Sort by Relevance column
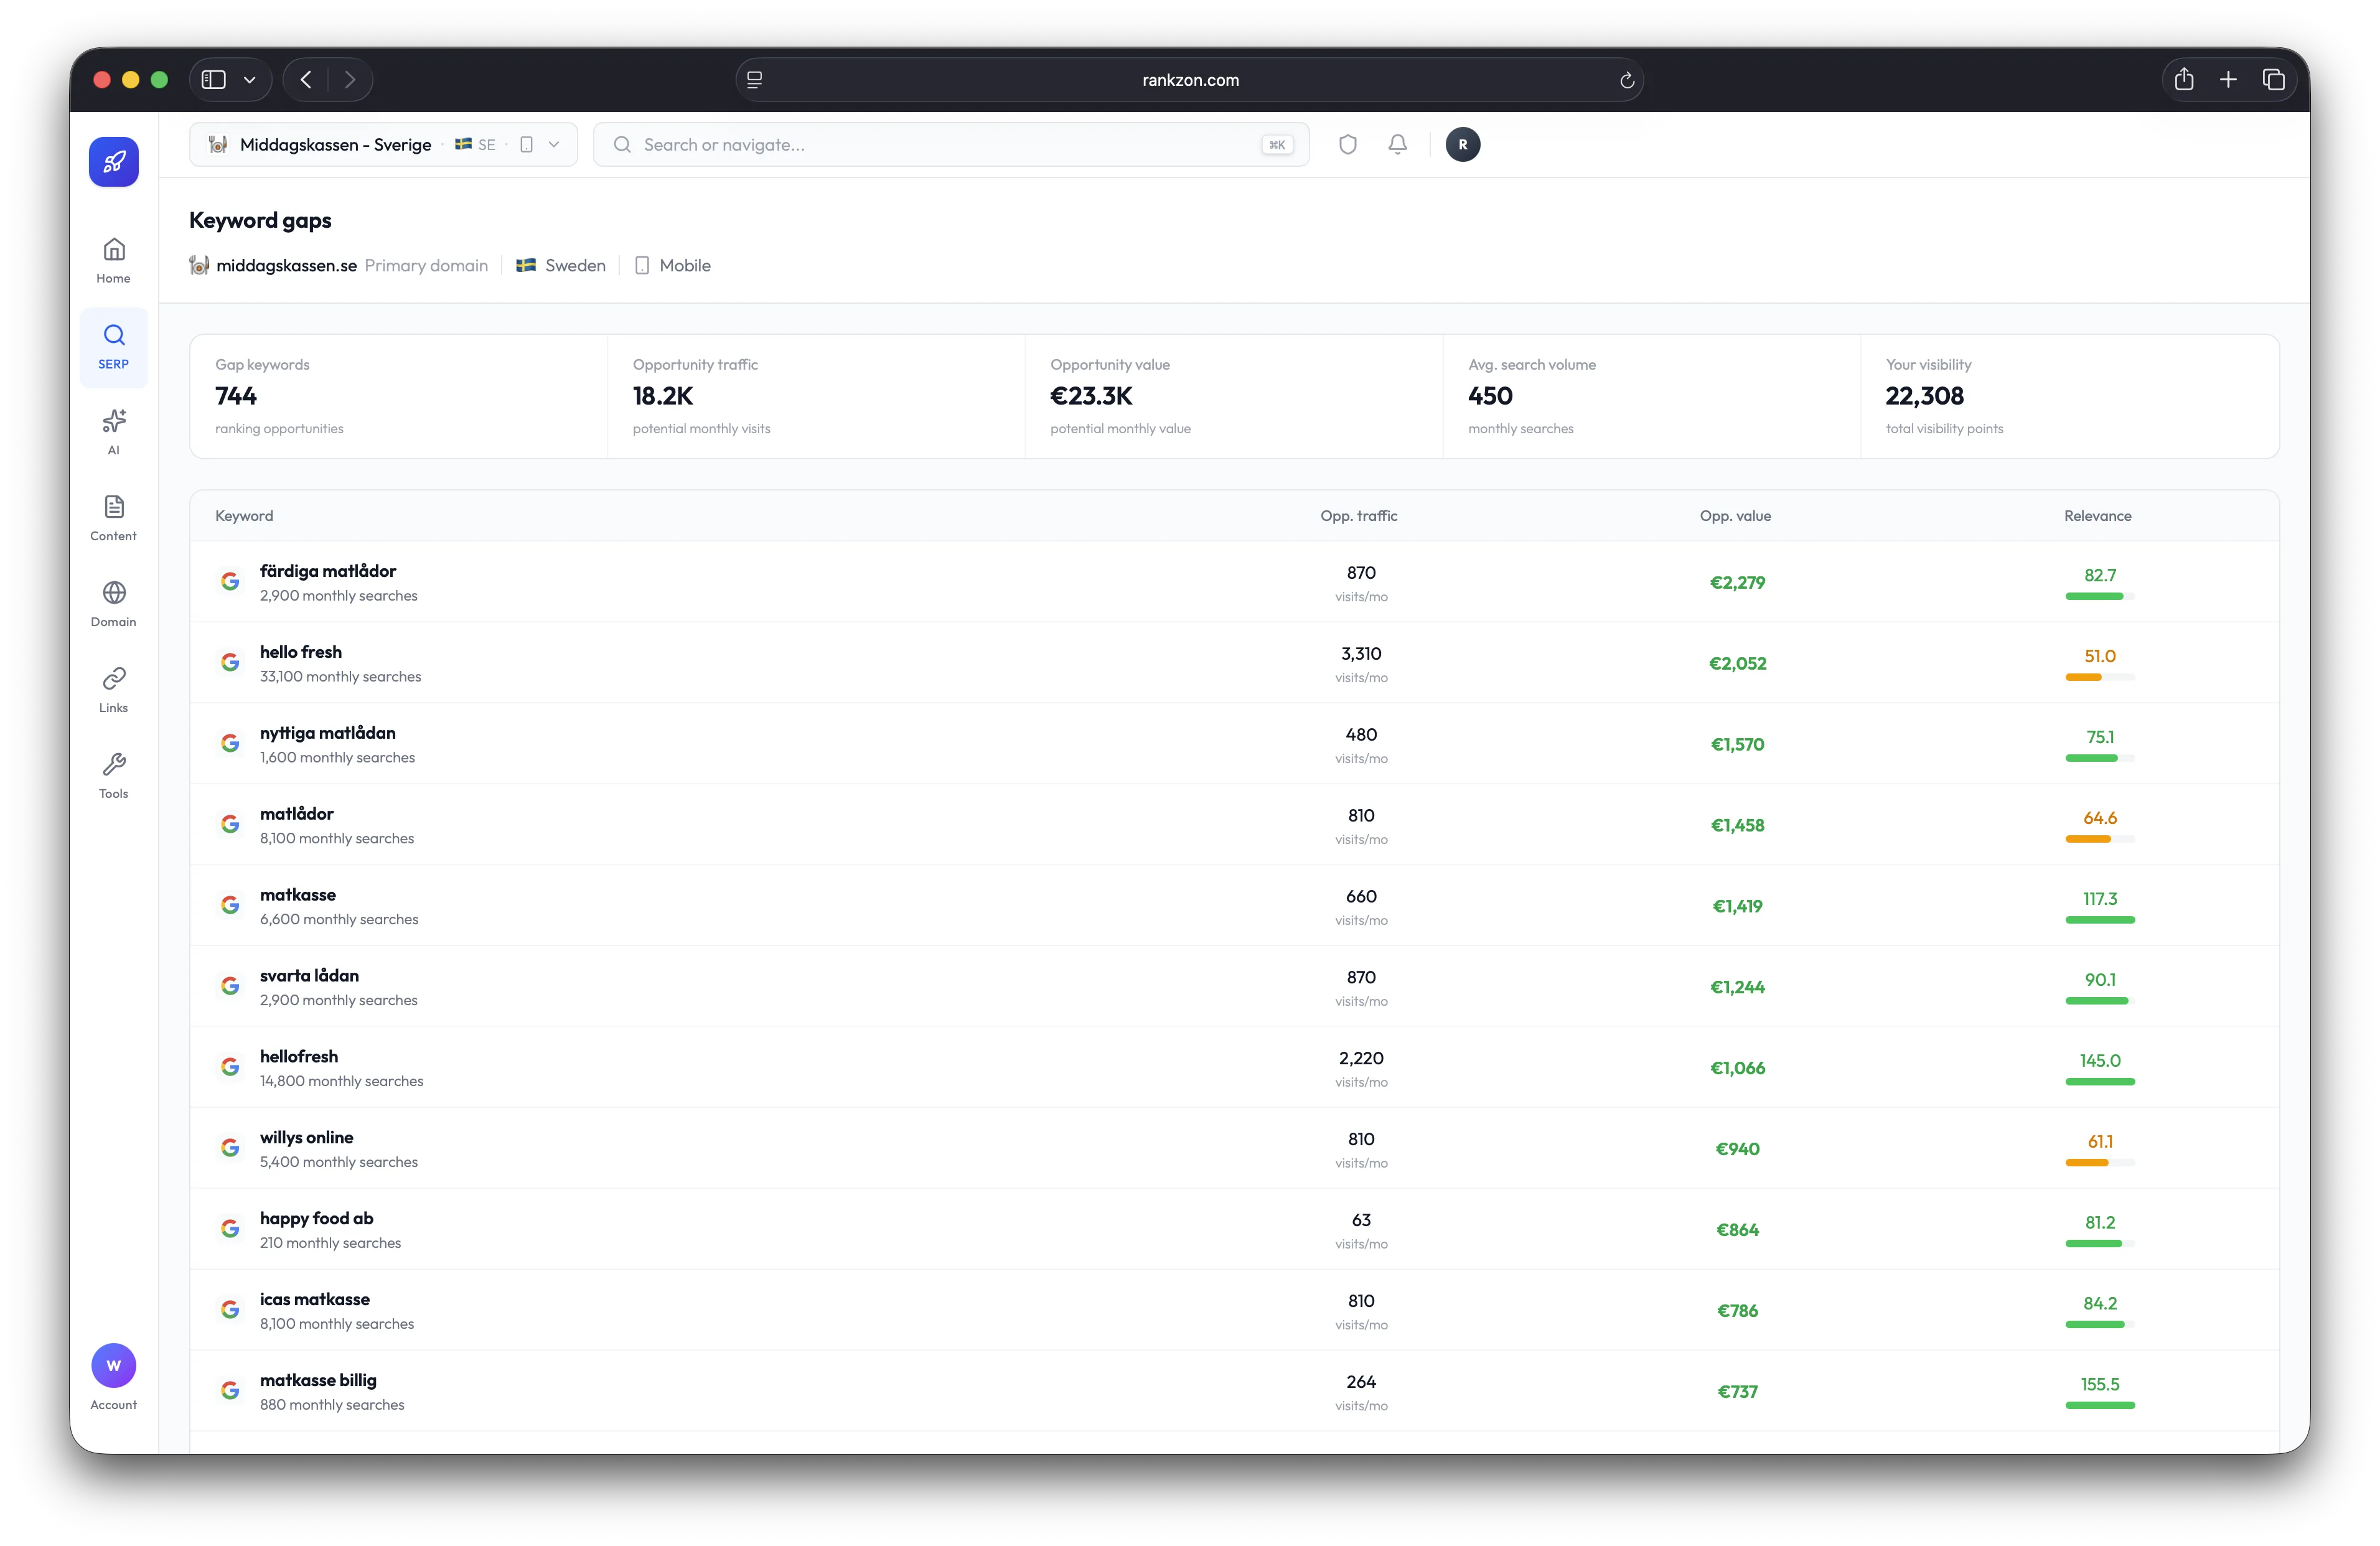Image resolution: width=2380 pixels, height=1546 pixels. click(x=2097, y=516)
